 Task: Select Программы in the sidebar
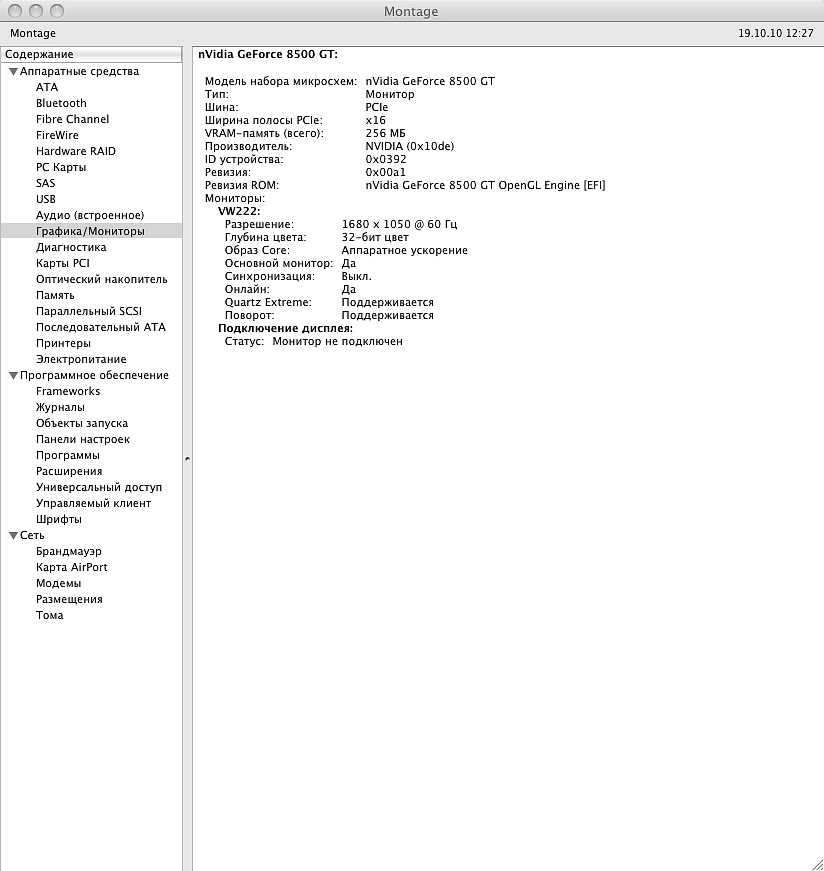coord(68,455)
